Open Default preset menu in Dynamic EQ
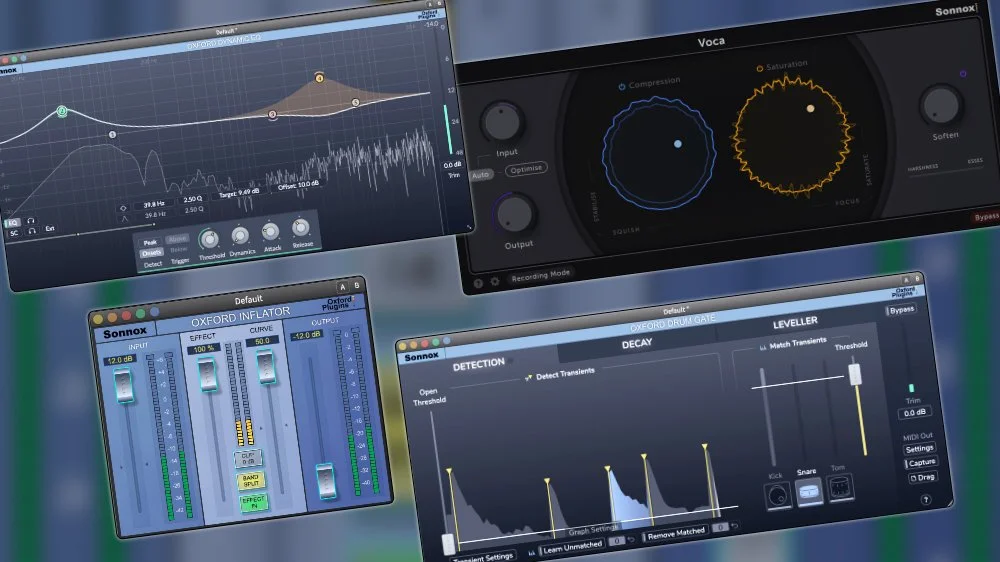The image size is (1000, 562). click(x=226, y=31)
